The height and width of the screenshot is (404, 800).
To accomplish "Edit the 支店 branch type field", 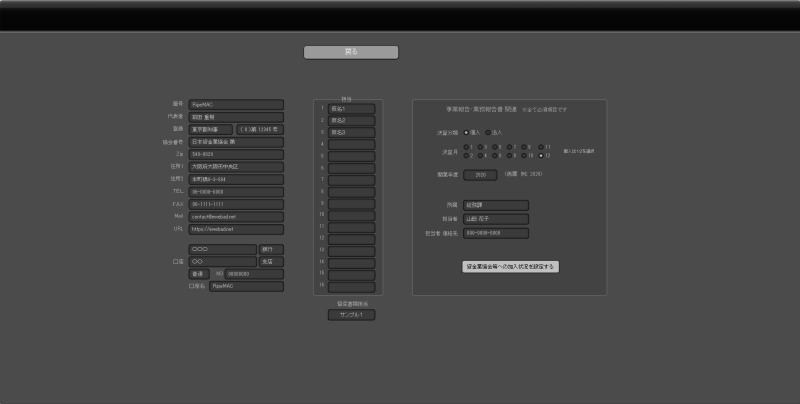I will pyautogui.click(x=271, y=262).
